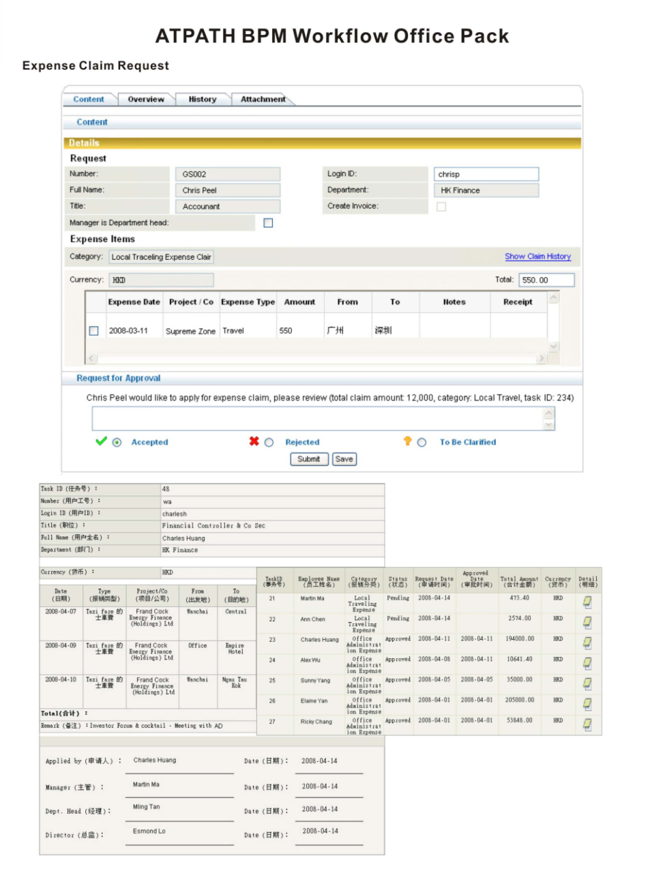Click the Full Name field Chris Peel
Screen dimensions: 648x882
coord(227,190)
